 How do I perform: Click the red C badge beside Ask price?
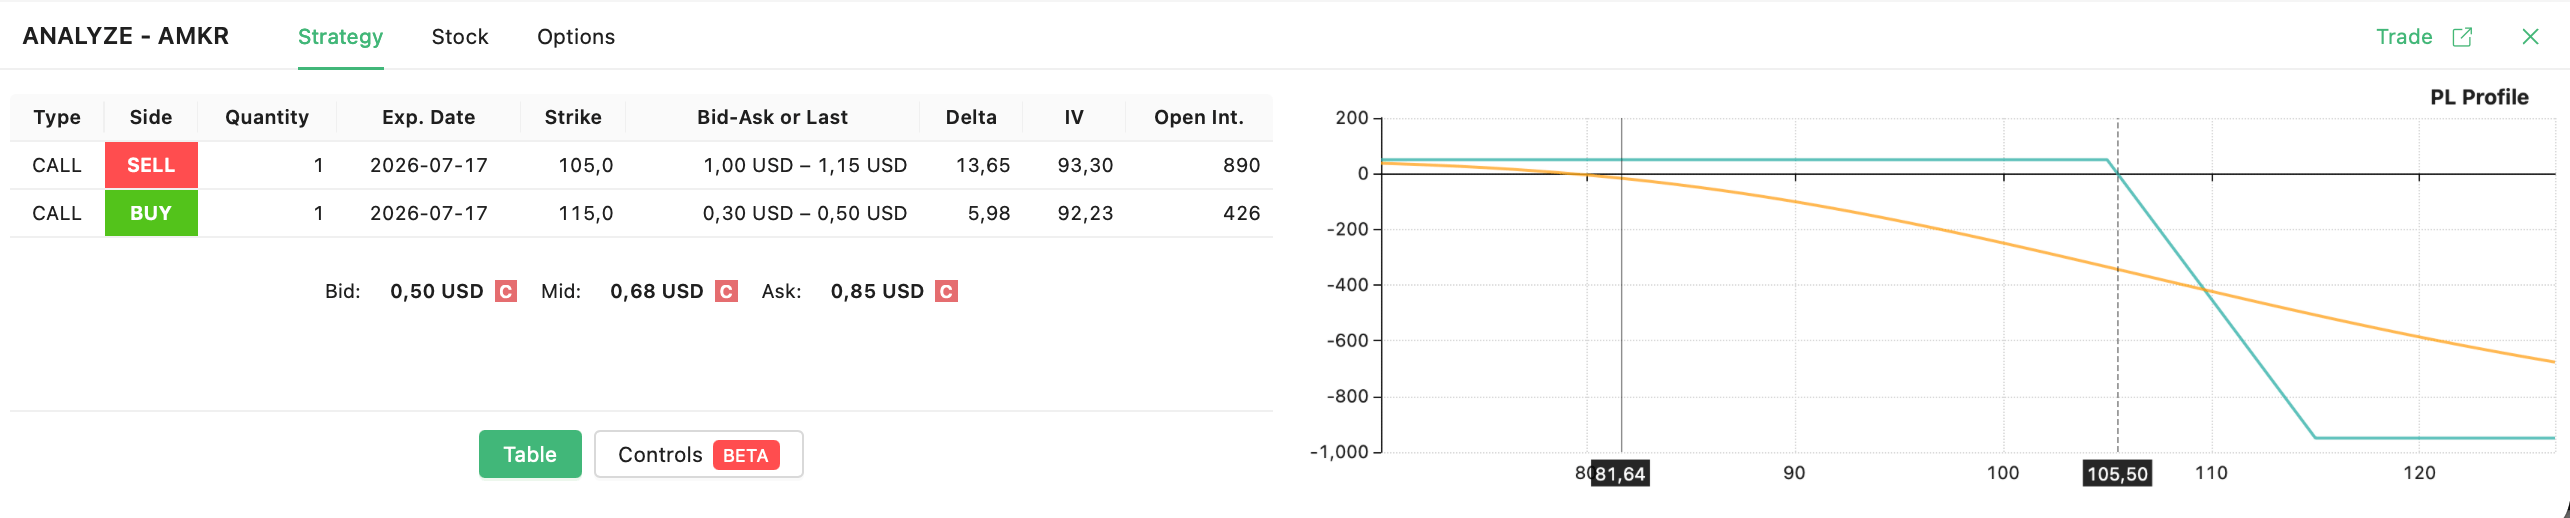click(x=946, y=291)
